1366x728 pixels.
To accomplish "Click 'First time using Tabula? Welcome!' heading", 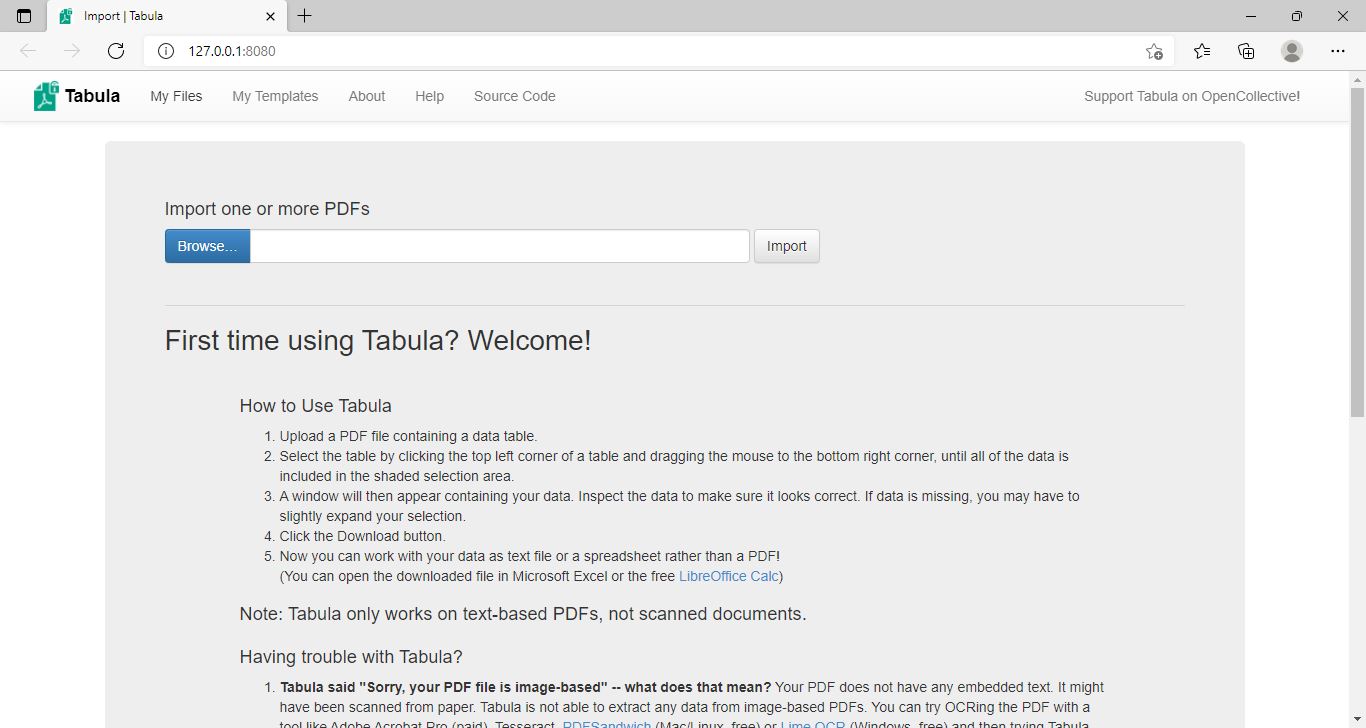I will 378,340.
